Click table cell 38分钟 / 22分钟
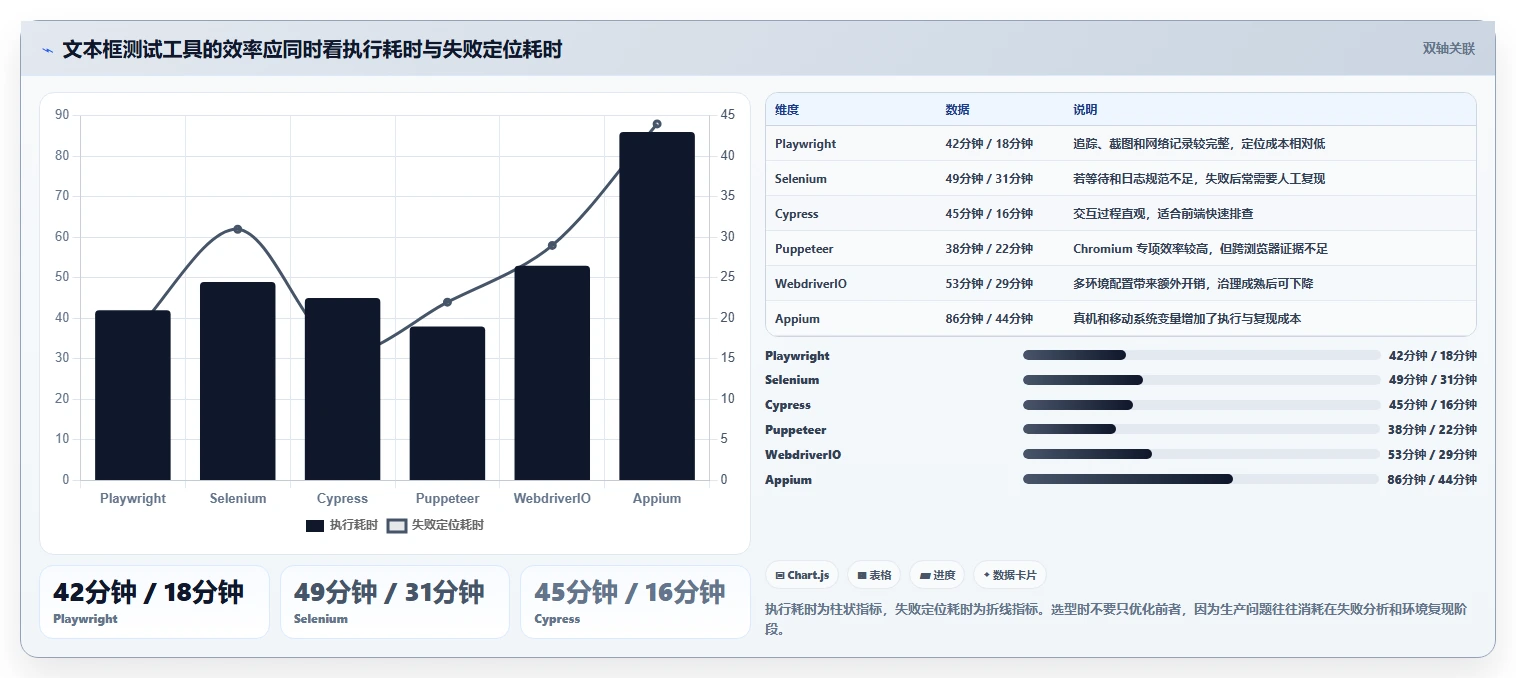The width and height of the screenshot is (1516, 678). 989,249
